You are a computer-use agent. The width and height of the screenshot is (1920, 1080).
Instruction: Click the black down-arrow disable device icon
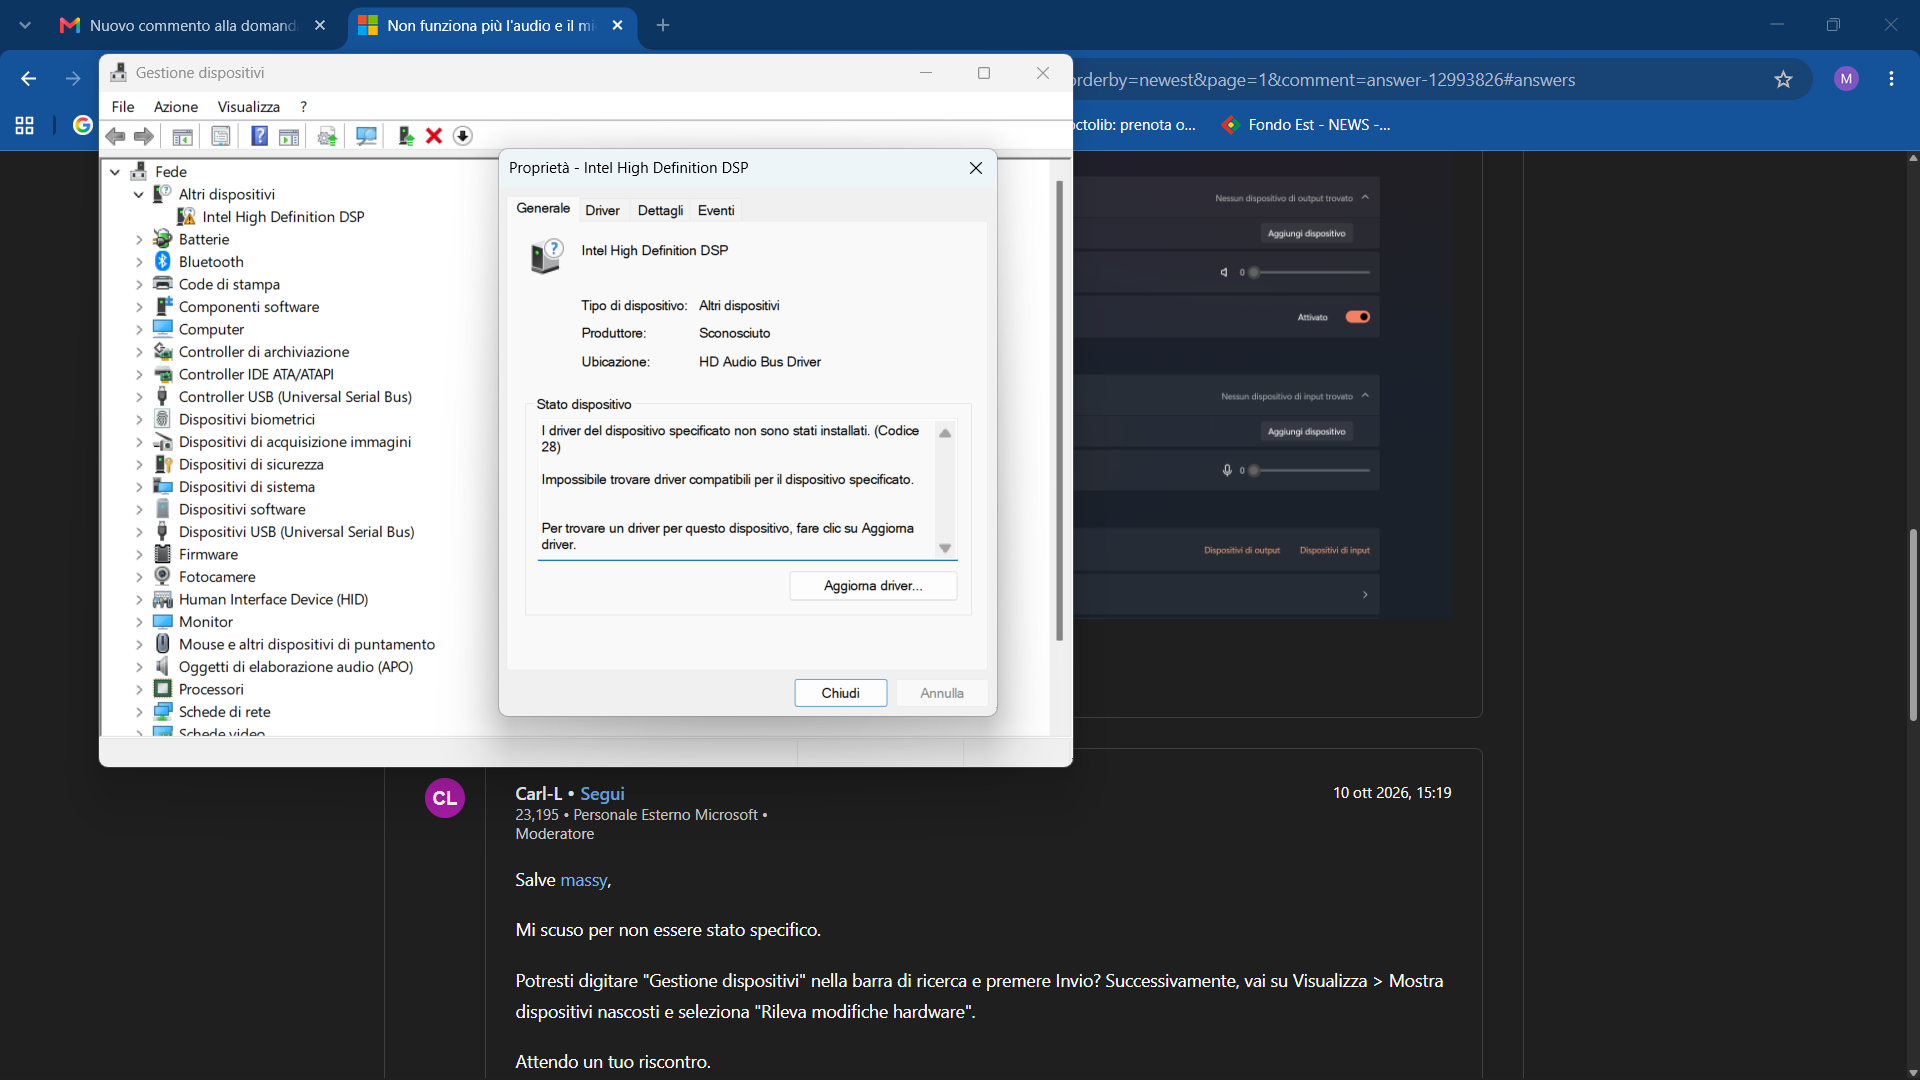[x=462, y=136]
